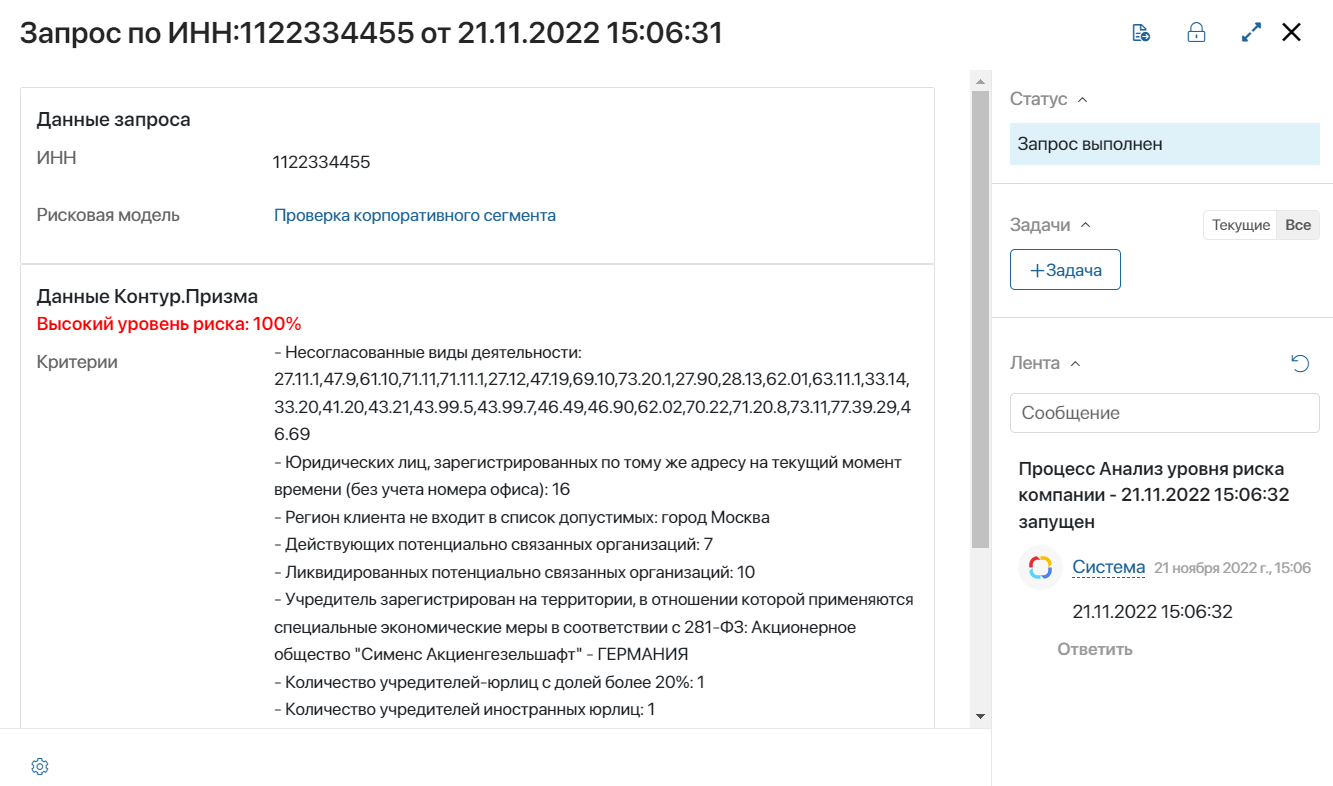This screenshot has width=1333, height=786.
Task: Click the document export icon in header
Action: click(x=1140, y=33)
